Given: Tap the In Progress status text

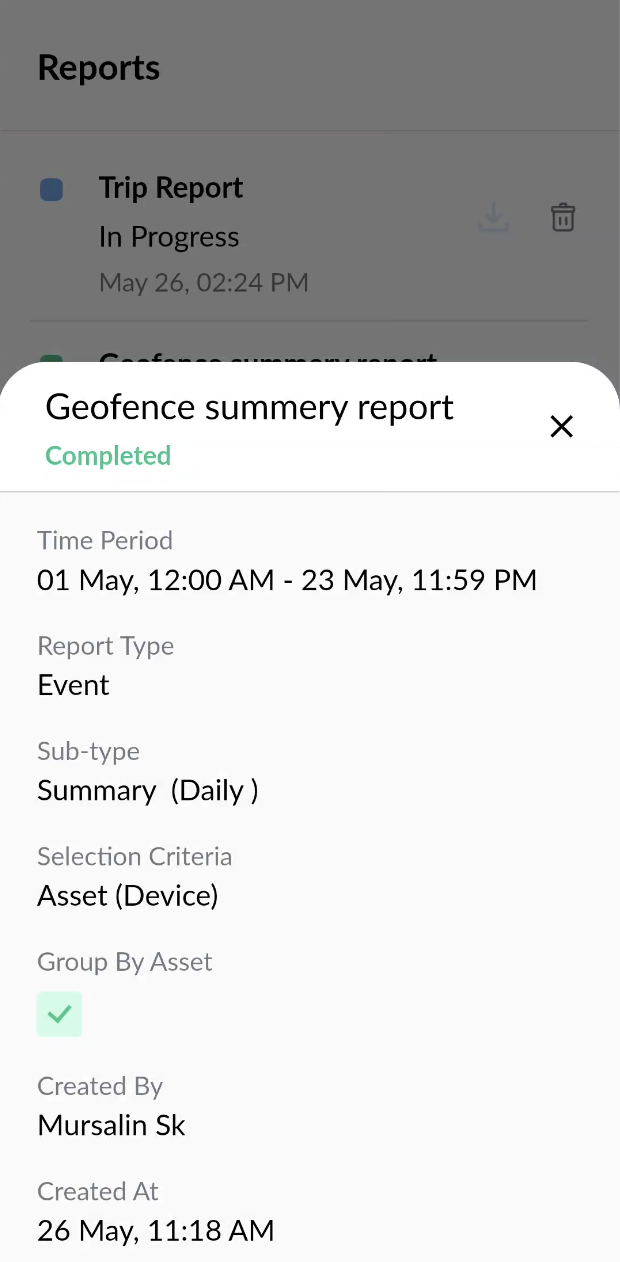Looking at the screenshot, I should [169, 237].
